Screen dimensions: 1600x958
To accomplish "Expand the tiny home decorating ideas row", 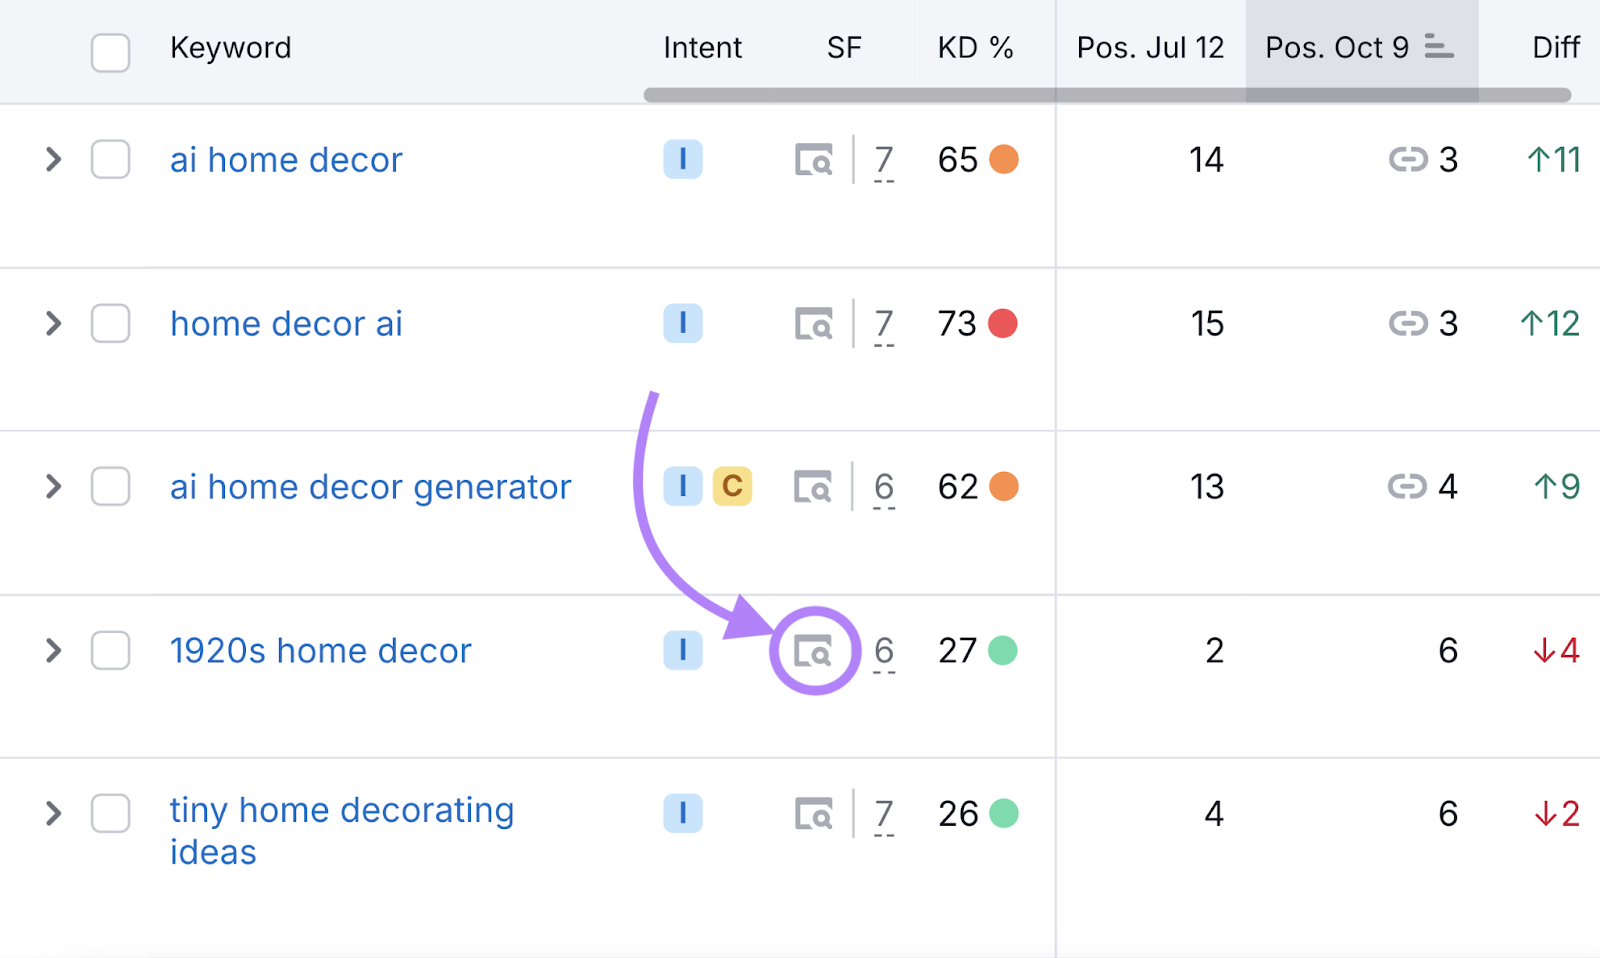I will pyautogui.click(x=52, y=813).
